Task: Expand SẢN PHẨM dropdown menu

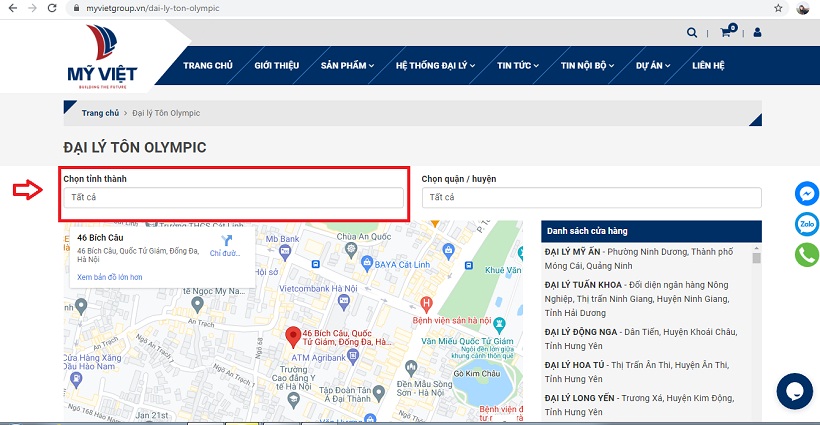Action: (347, 65)
